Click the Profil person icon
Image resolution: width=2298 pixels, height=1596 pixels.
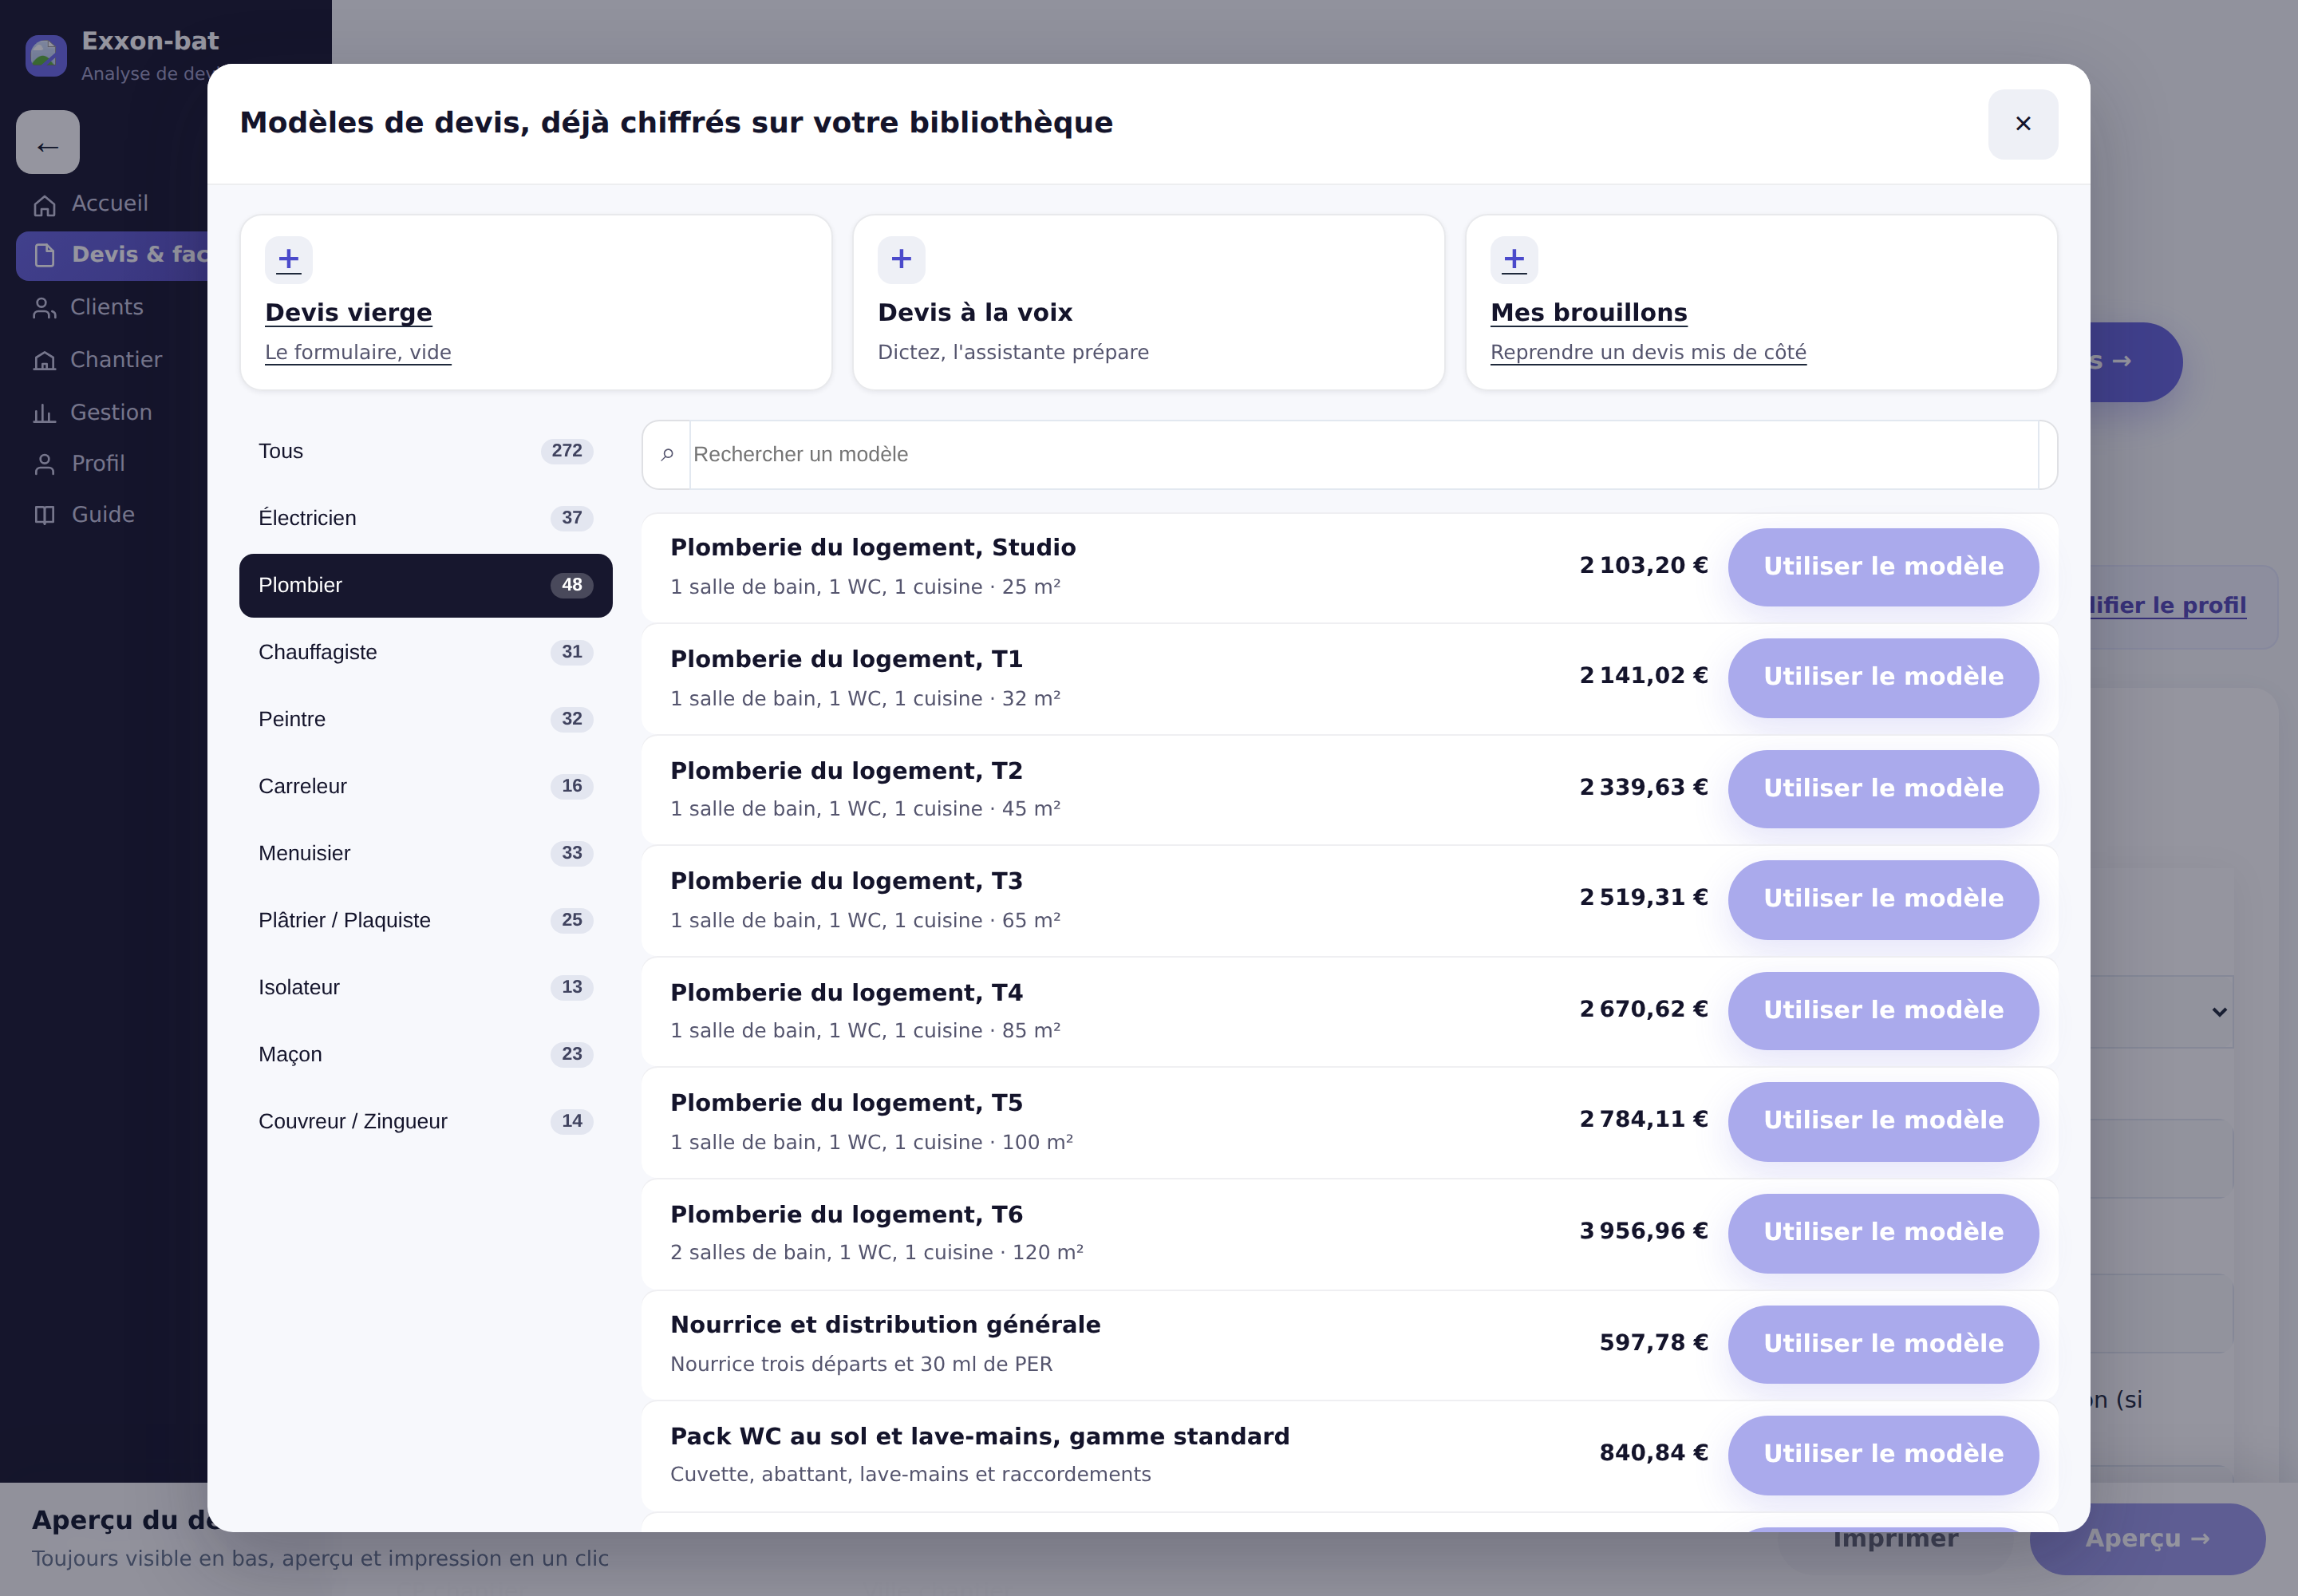(44, 464)
